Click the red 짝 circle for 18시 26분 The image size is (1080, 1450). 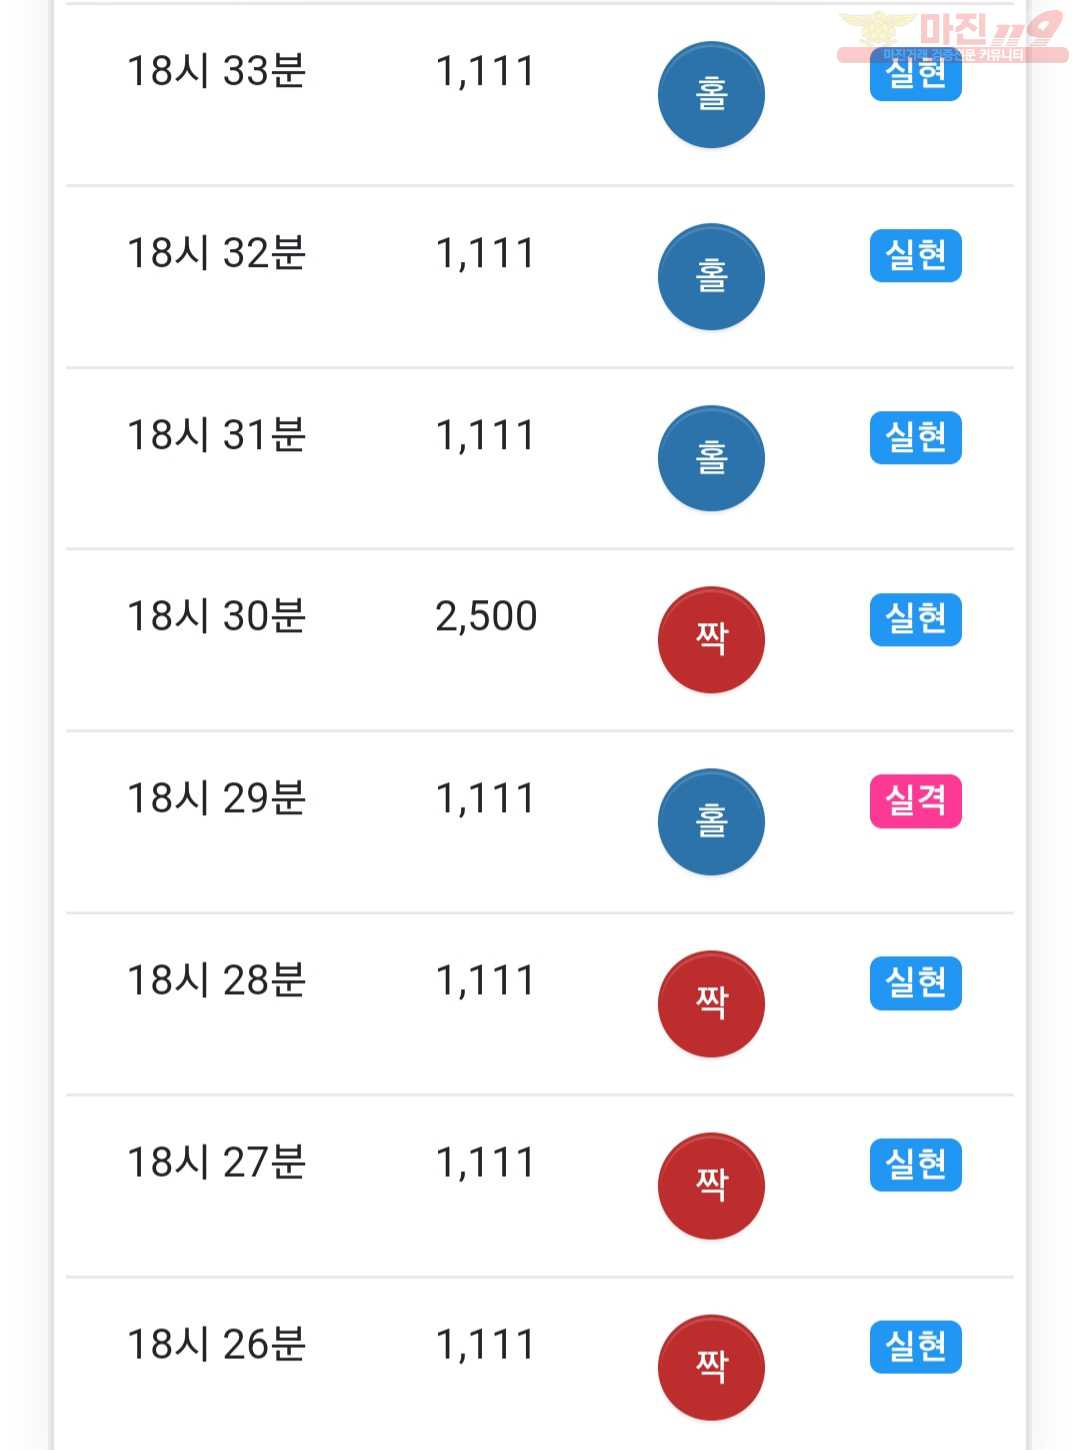(x=711, y=1368)
